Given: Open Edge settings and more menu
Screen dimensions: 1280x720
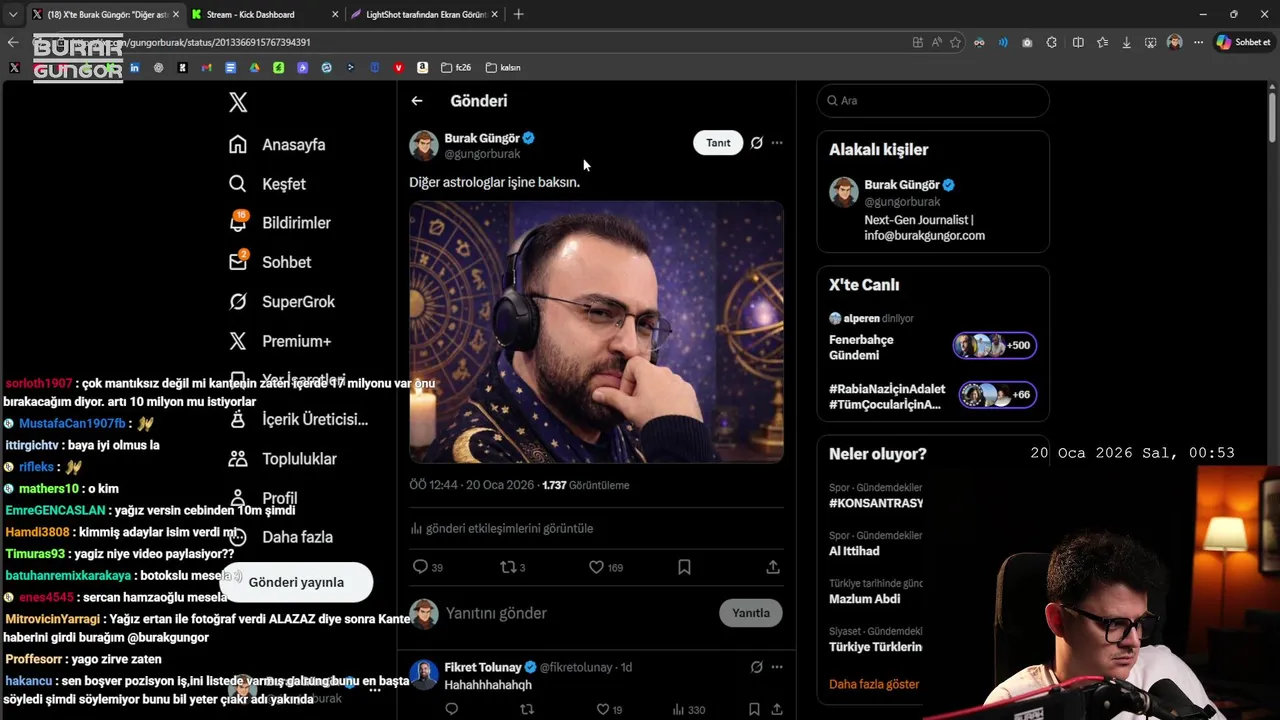Looking at the screenshot, I should (1198, 42).
